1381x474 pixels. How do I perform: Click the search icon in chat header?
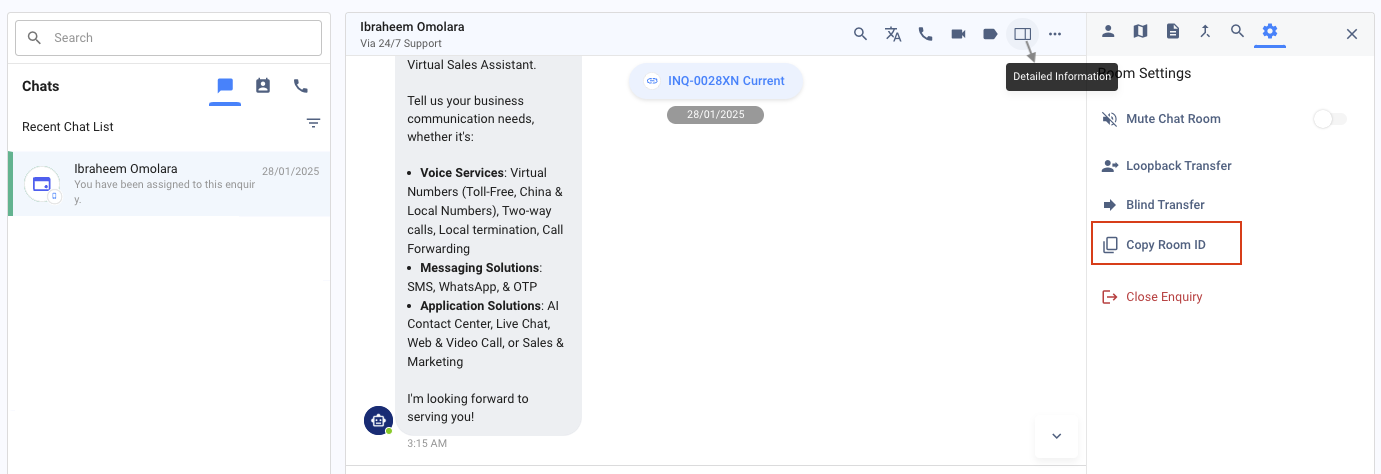(860, 34)
